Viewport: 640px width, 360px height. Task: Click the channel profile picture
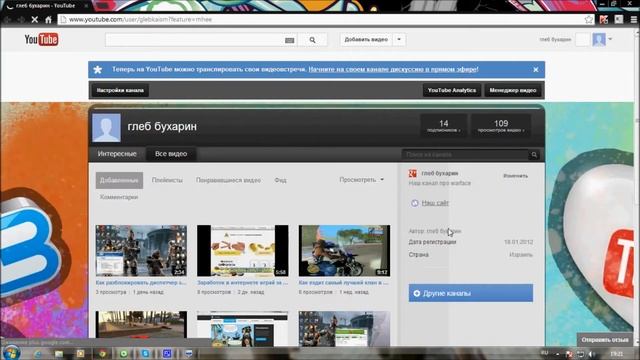[x=107, y=128]
